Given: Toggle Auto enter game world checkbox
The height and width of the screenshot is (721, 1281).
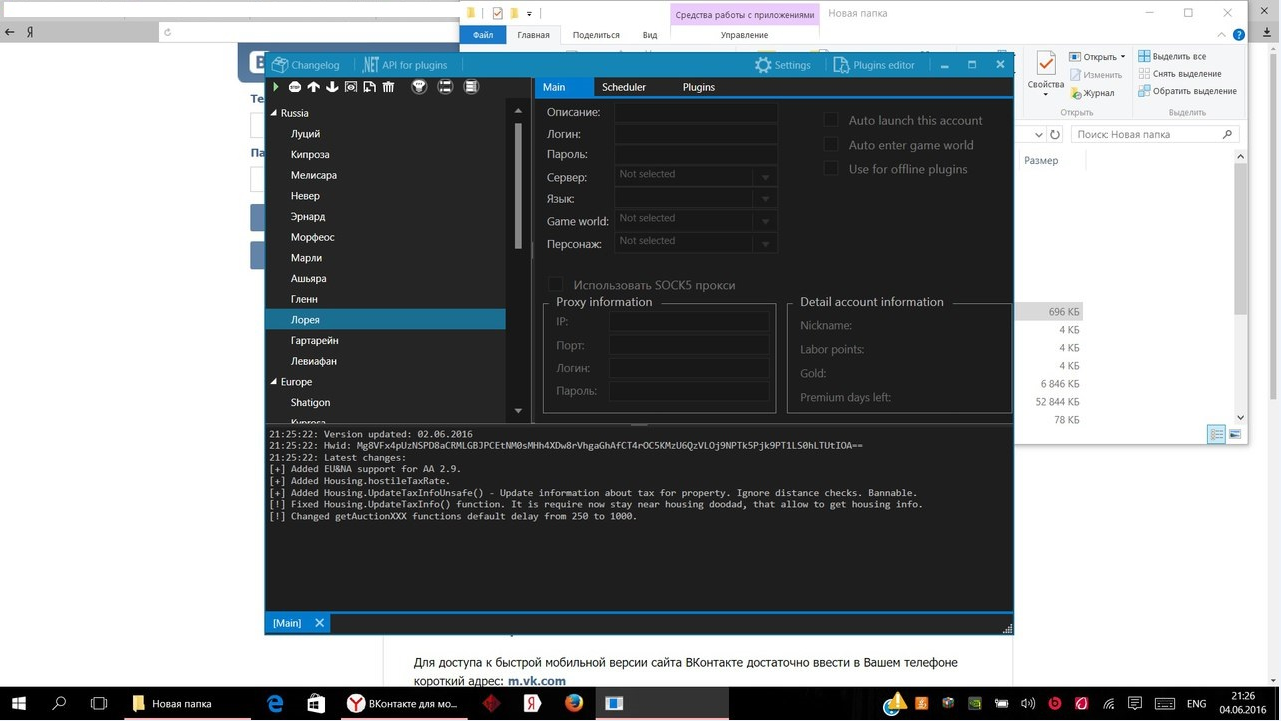Looking at the screenshot, I should point(830,144).
